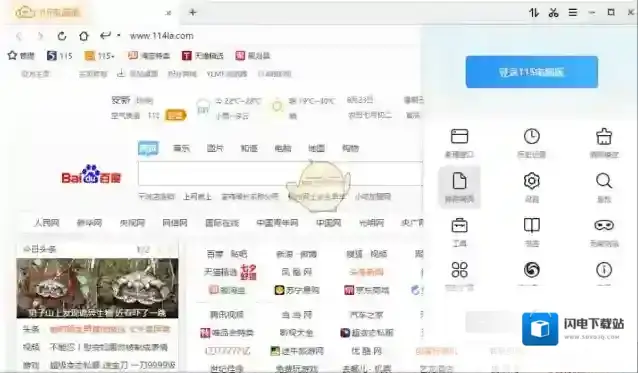Clear browsing traces via broom icon

[x=604, y=142]
